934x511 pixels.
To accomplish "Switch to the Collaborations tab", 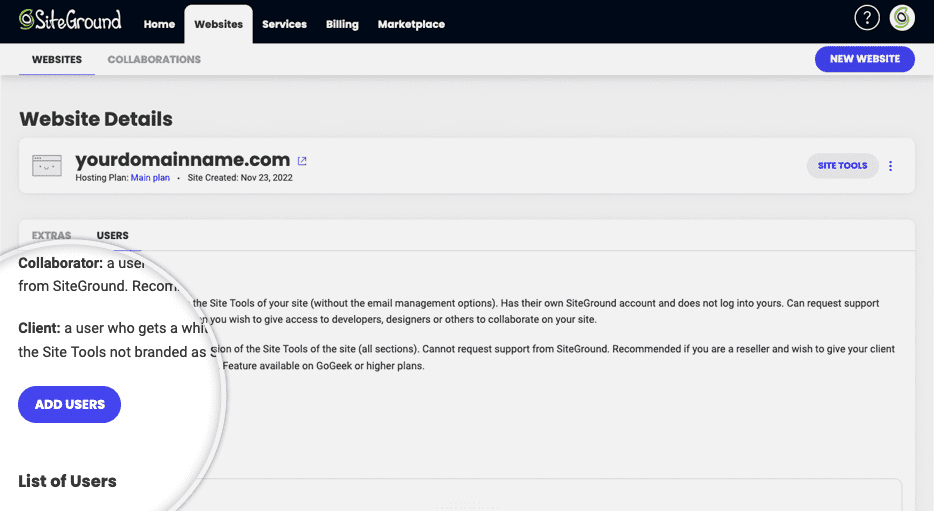I will [x=154, y=60].
